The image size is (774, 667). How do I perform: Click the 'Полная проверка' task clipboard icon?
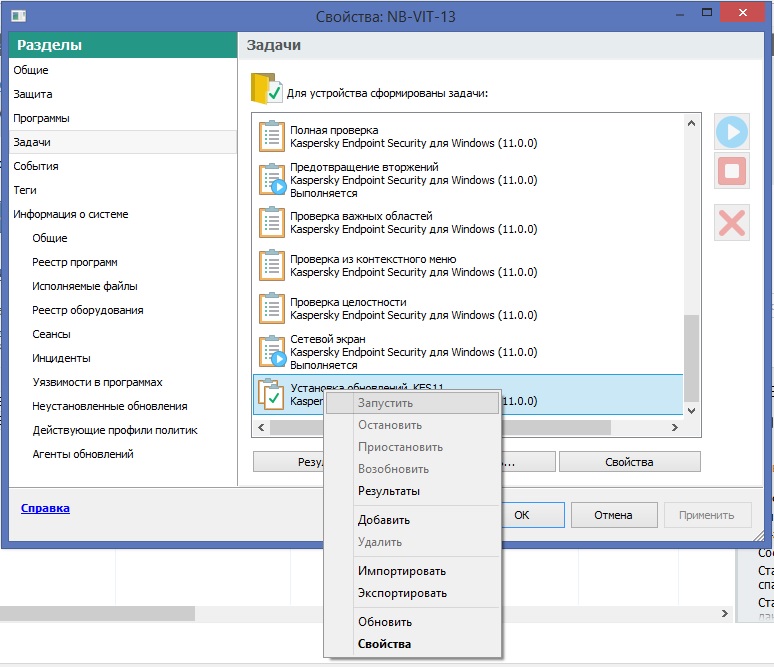pyautogui.click(x=272, y=137)
